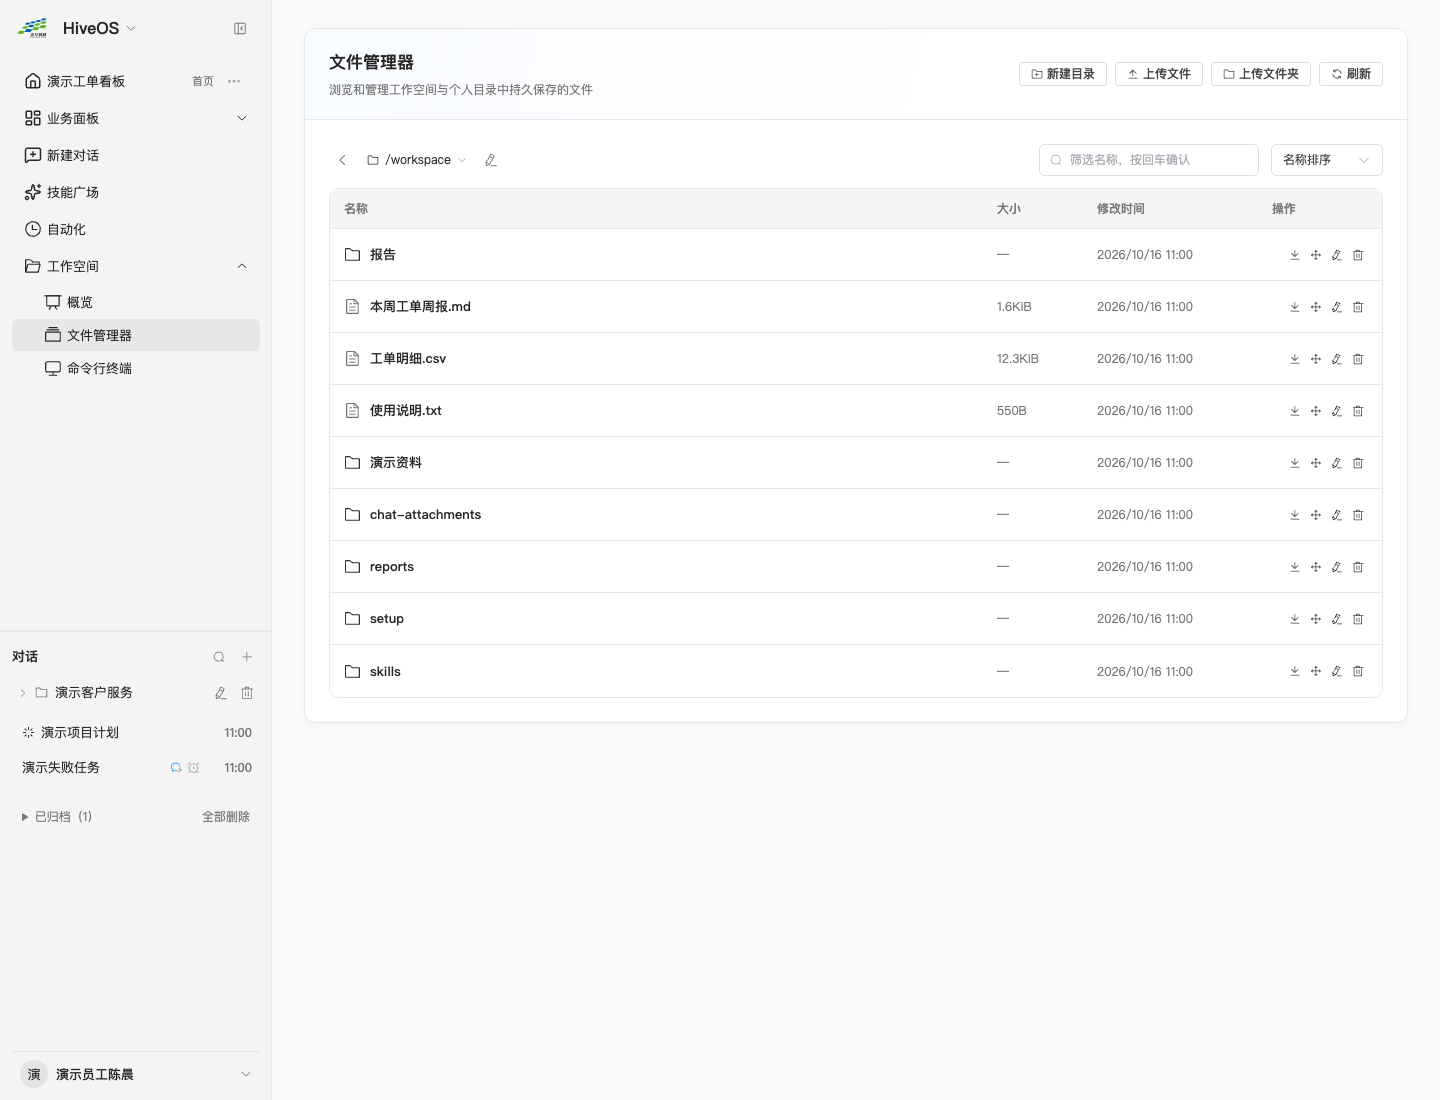Click the 上传文件 button

point(1159,74)
